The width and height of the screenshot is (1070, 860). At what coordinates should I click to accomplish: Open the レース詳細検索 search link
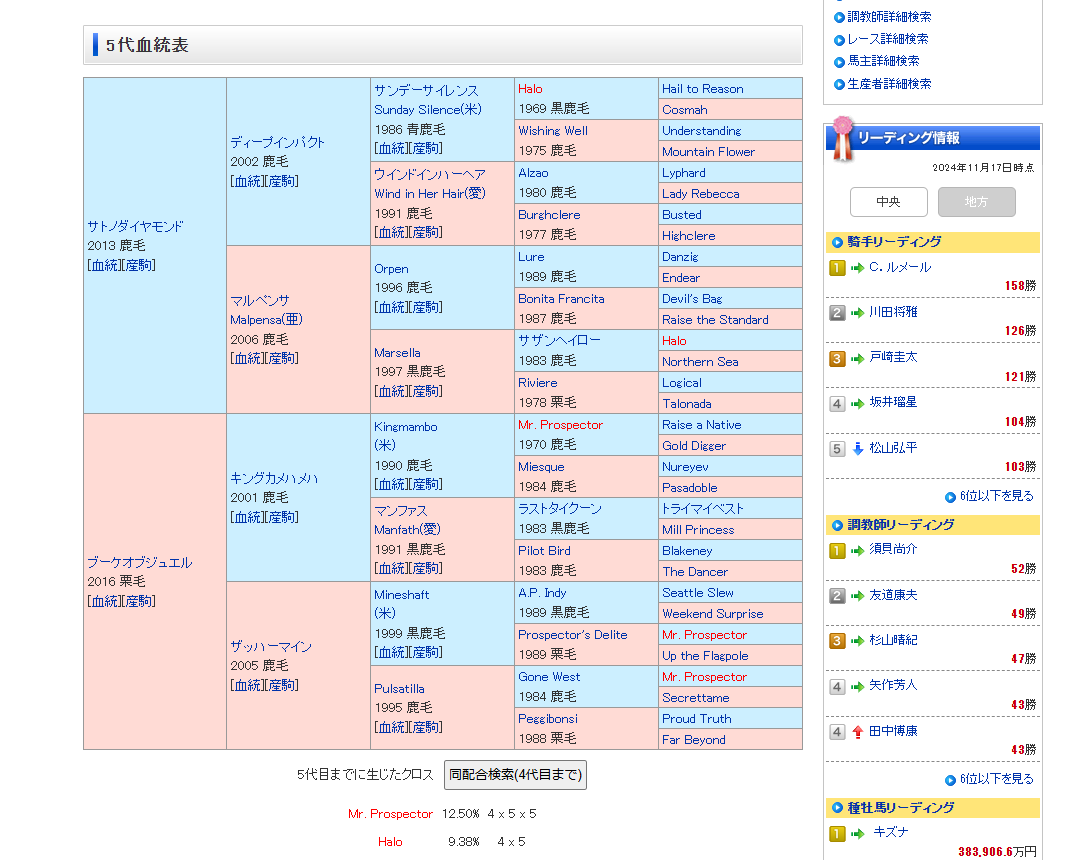coord(887,39)
